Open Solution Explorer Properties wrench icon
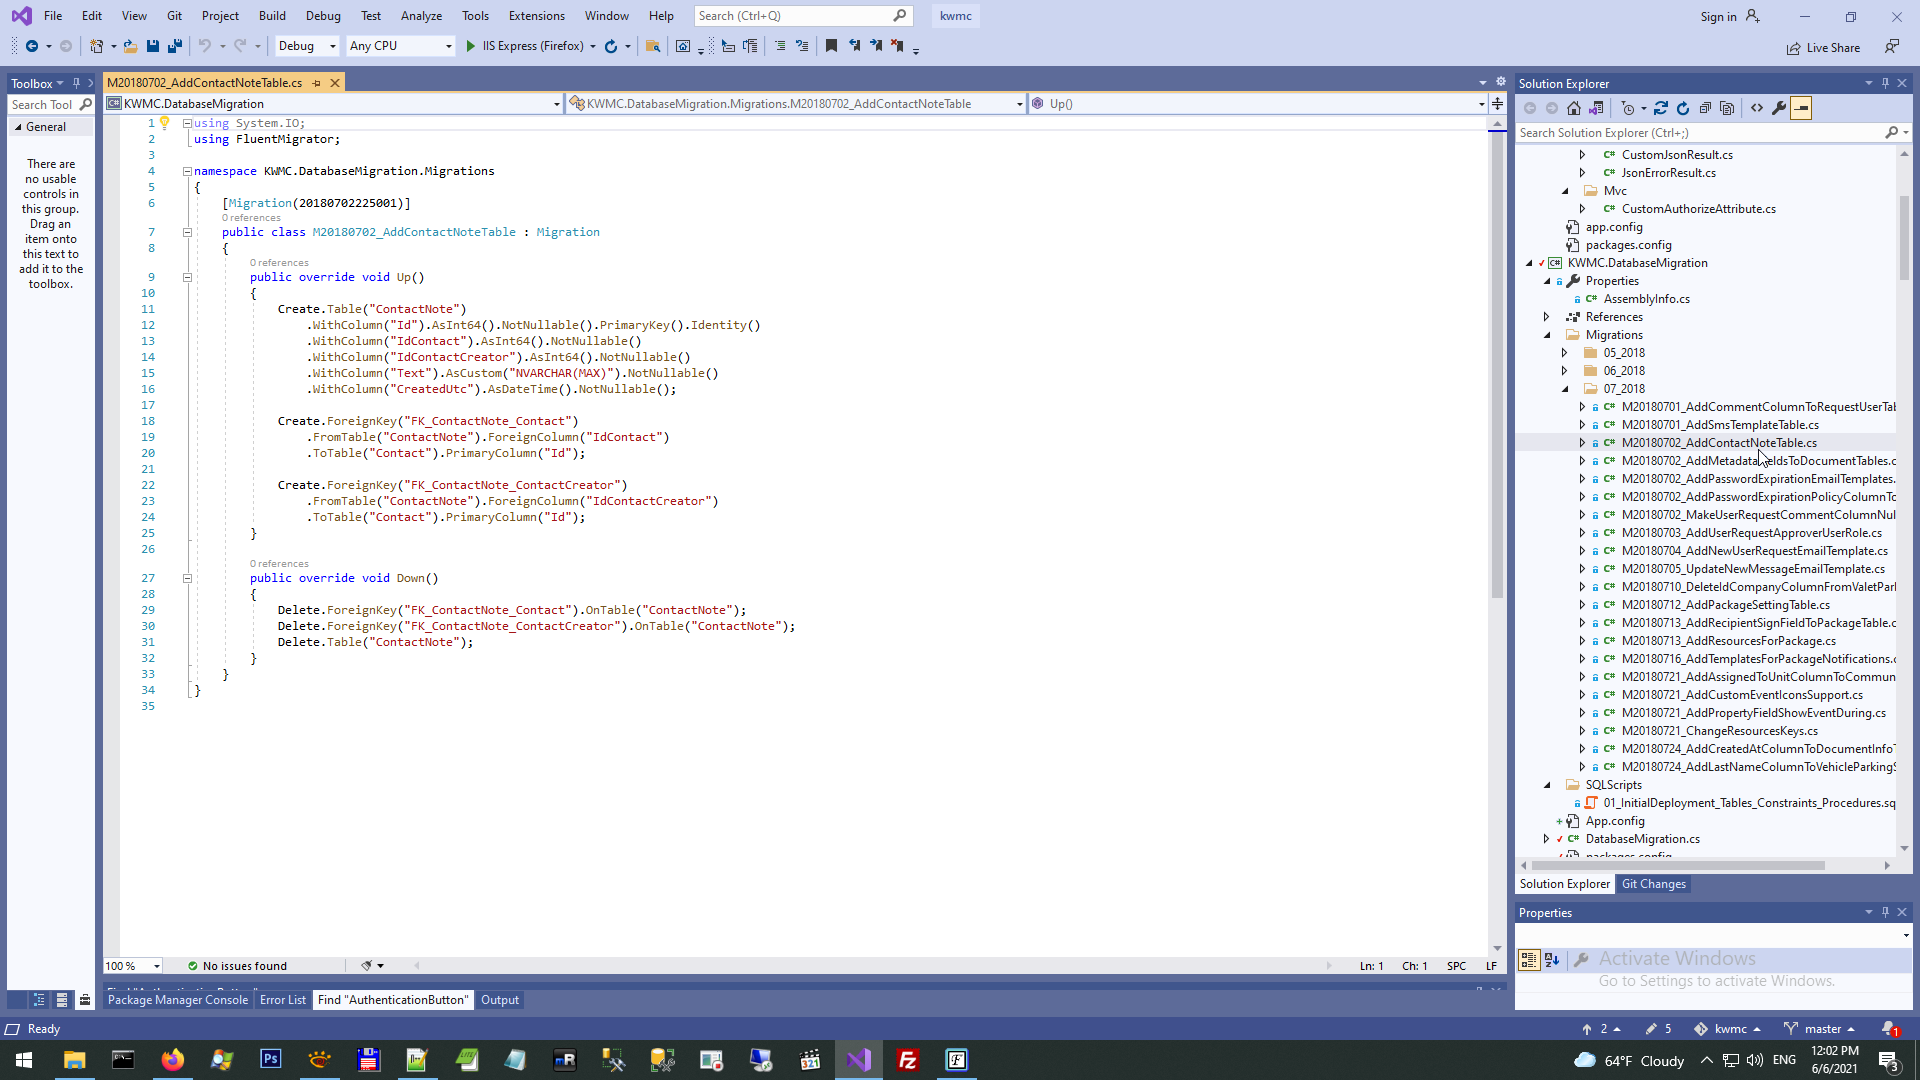Screen dimensions: 1920x1080 [x=1779, y=108]
